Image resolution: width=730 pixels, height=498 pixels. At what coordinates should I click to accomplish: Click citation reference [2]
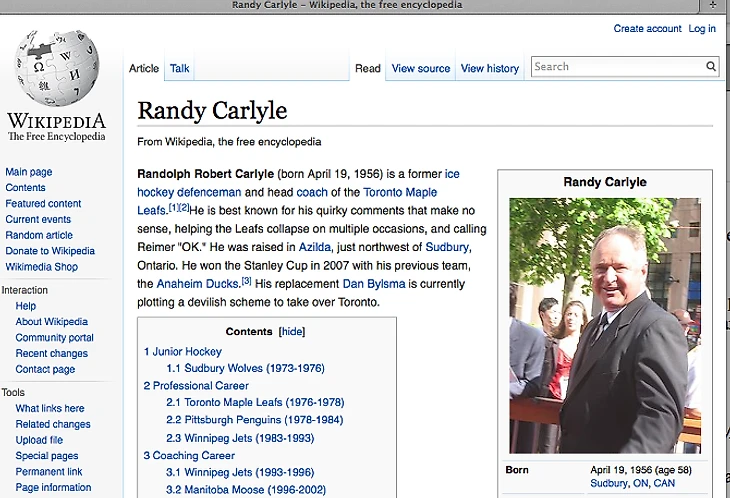tap(183, 208)
